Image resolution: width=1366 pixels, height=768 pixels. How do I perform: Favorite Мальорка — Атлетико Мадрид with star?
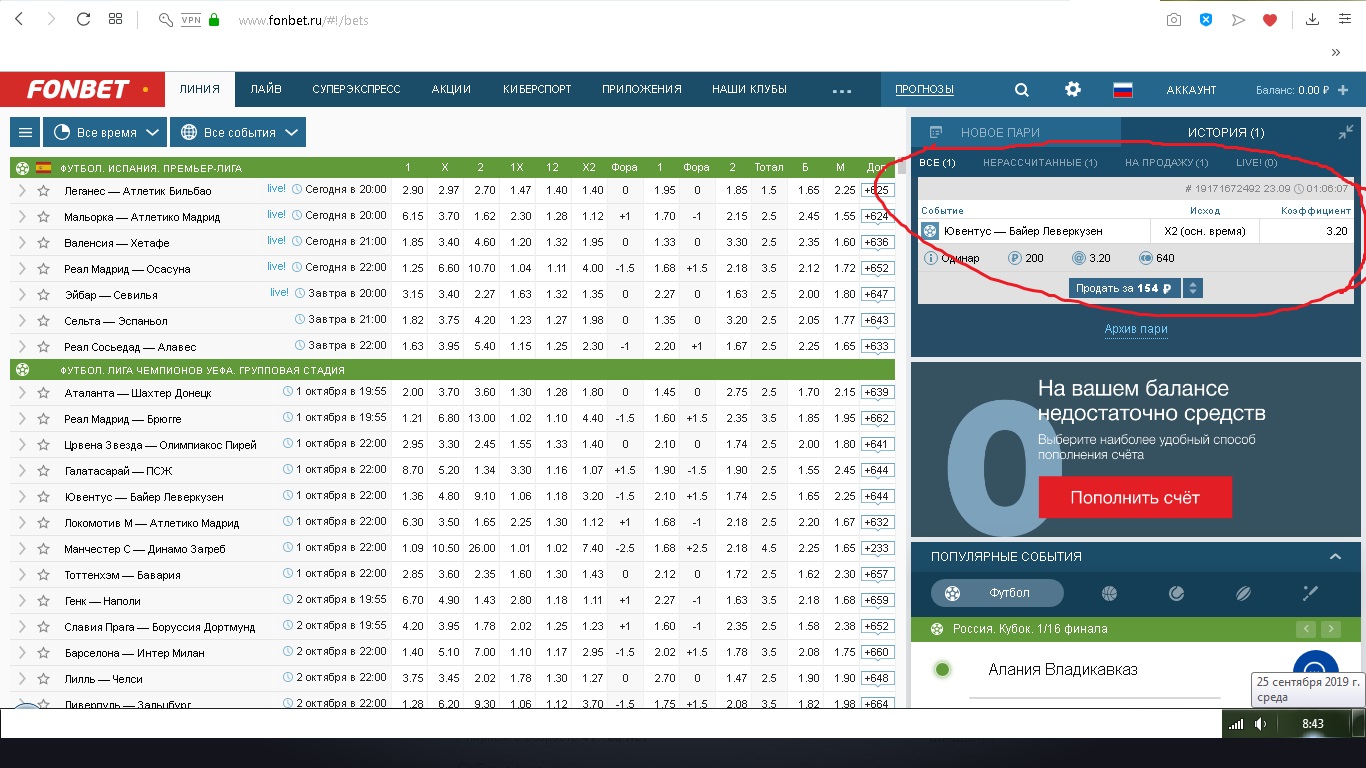pos(43,216)
